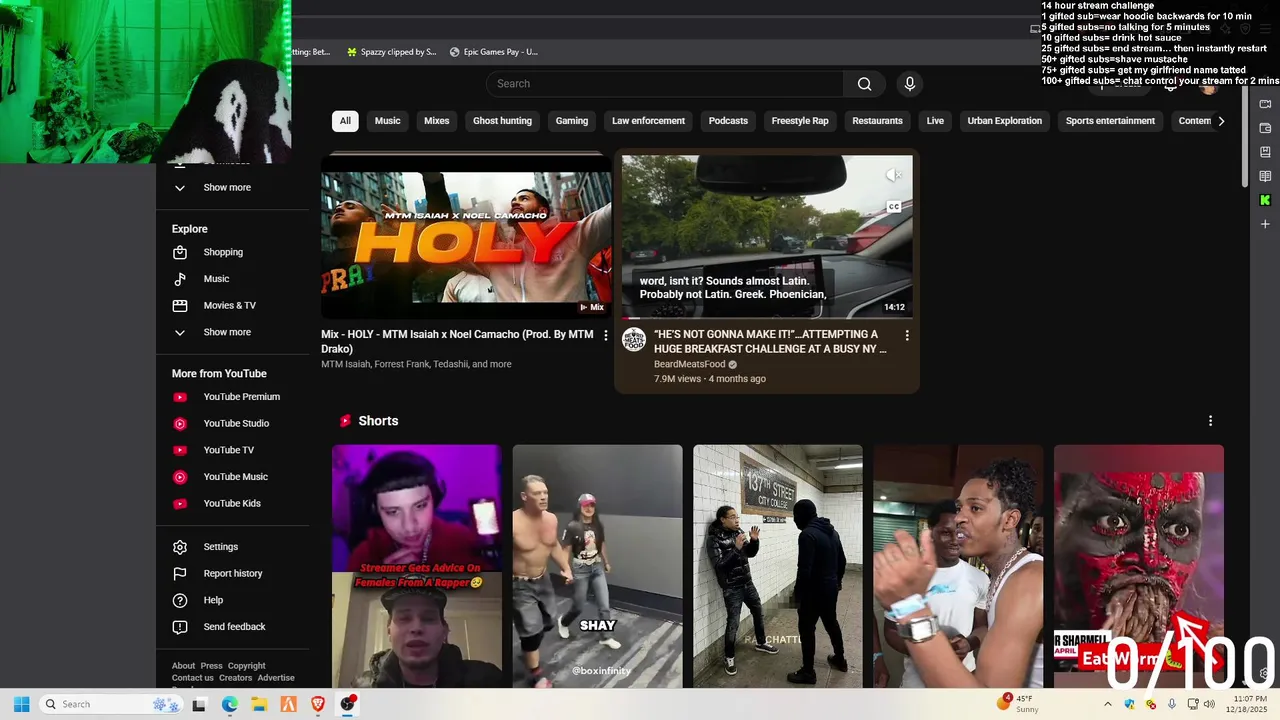
Task: Select the Law enforcement filter chip
Action: pos(648,121)
